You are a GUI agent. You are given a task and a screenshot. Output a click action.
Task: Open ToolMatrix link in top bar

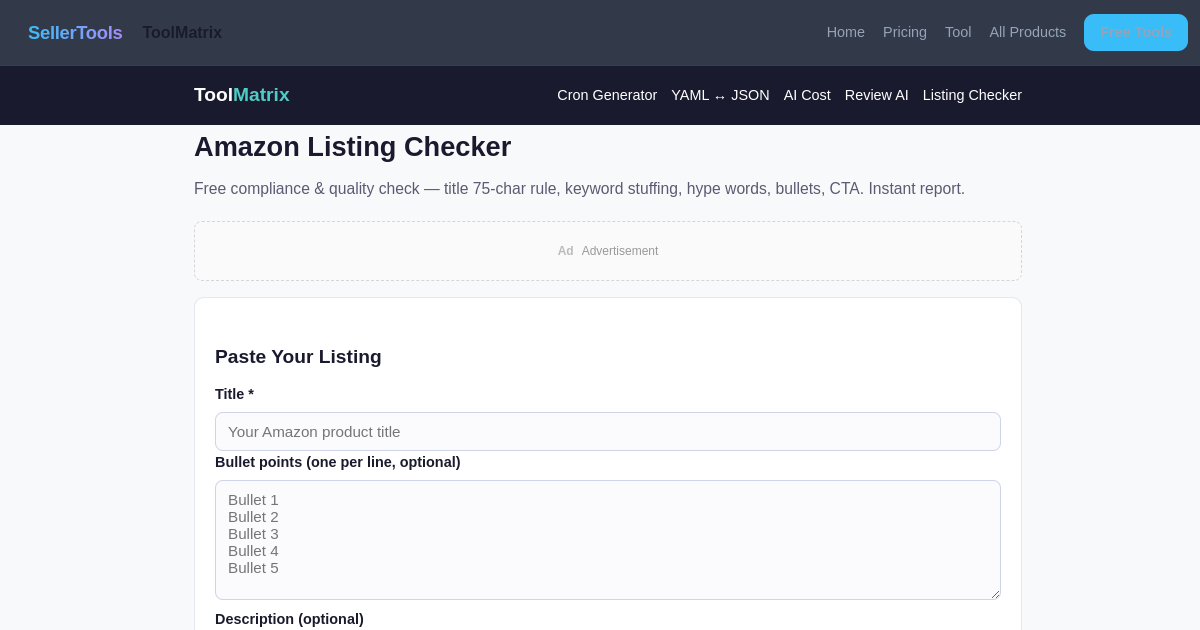click(x=182, y=33)
